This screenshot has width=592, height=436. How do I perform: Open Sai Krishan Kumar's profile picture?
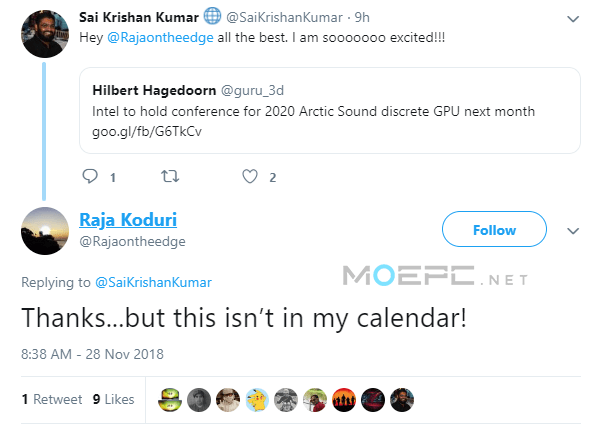coord(45,34)
